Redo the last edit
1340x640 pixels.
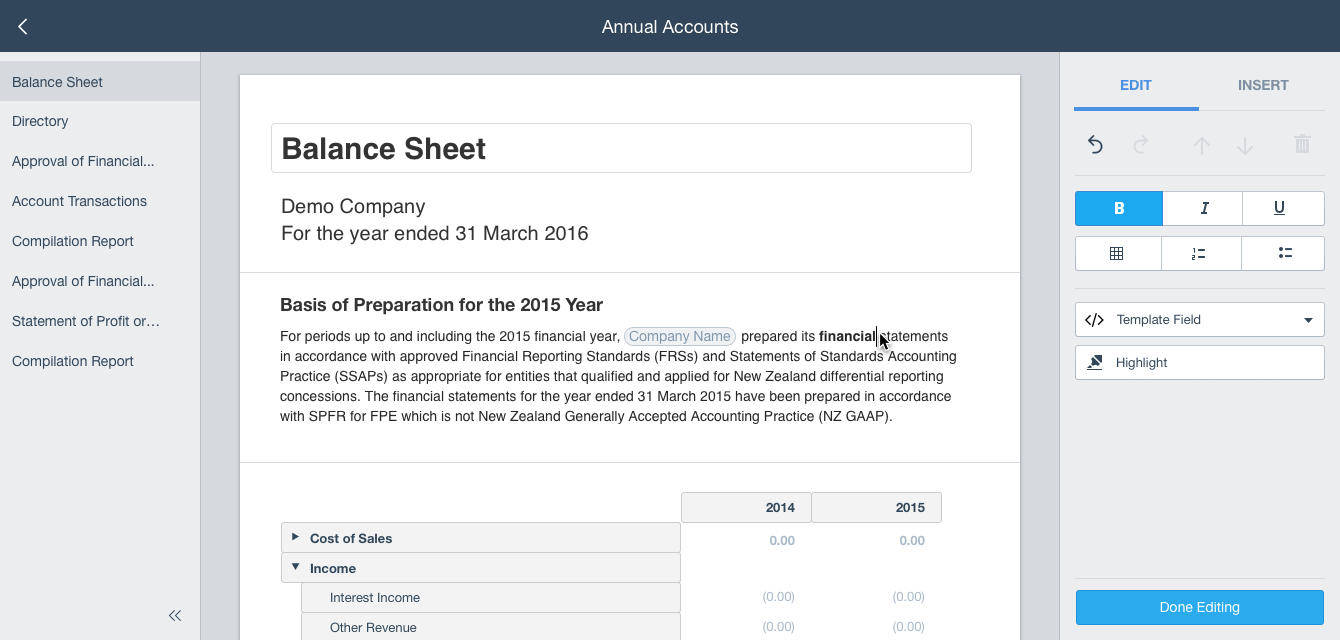pyautogui.click(x=1141, y=145)
